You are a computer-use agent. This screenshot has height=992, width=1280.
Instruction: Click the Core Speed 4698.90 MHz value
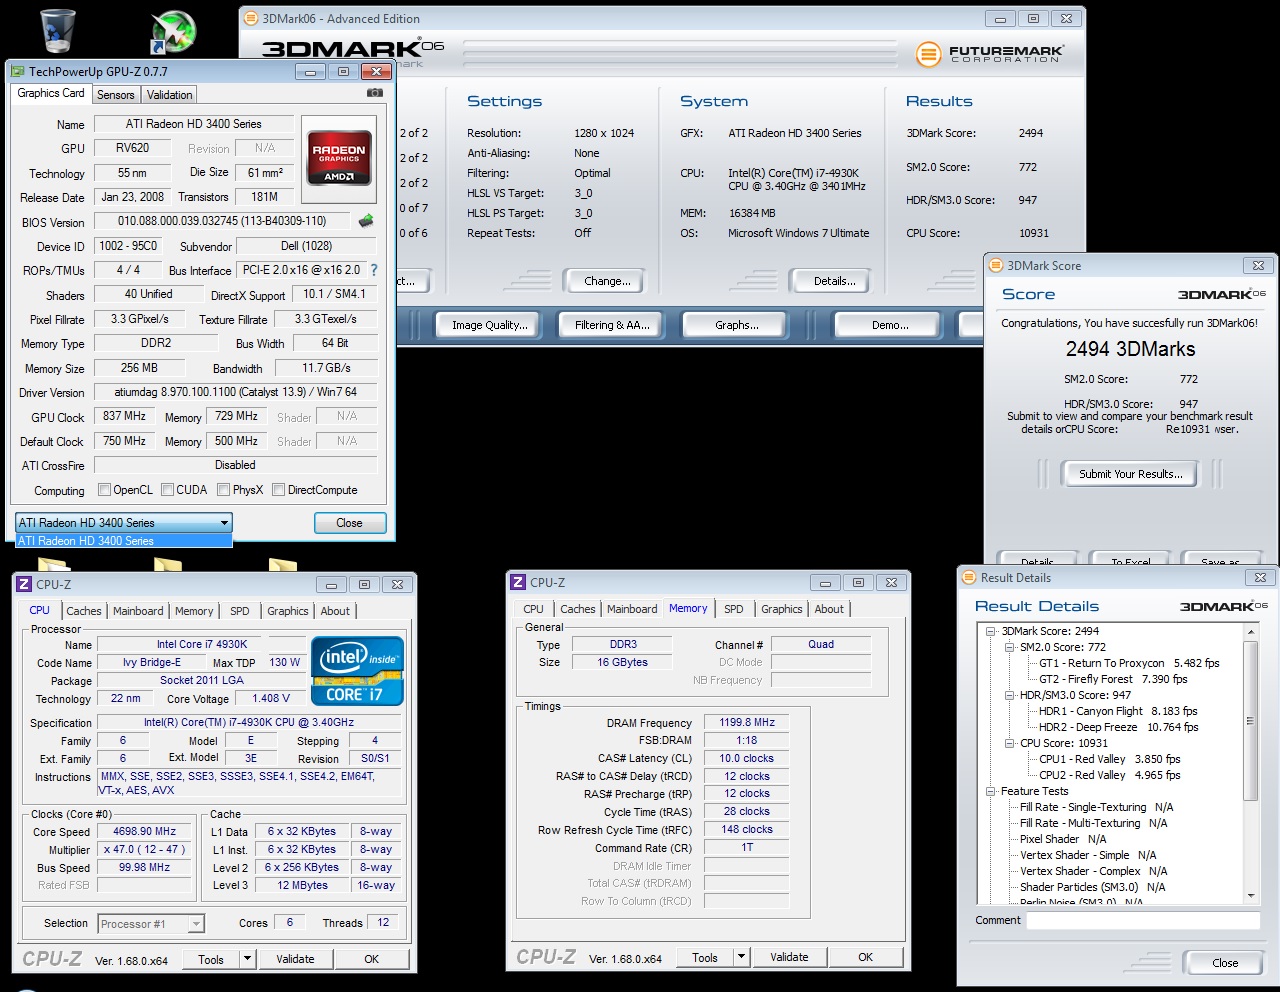pyautogui.click(x=145, y=832)
